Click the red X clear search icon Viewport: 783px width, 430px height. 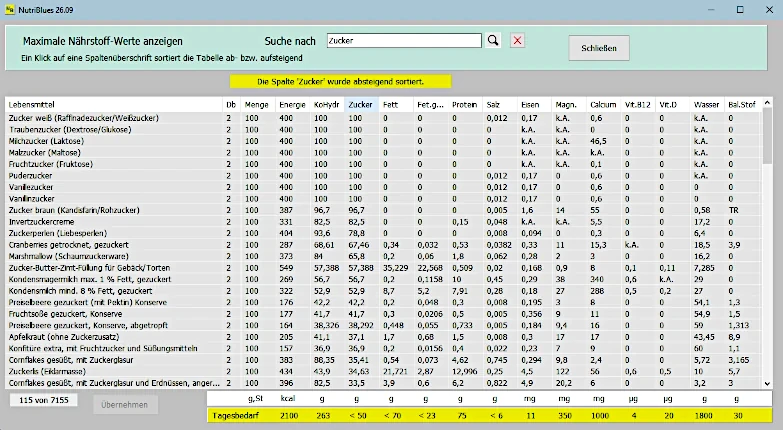517,41
